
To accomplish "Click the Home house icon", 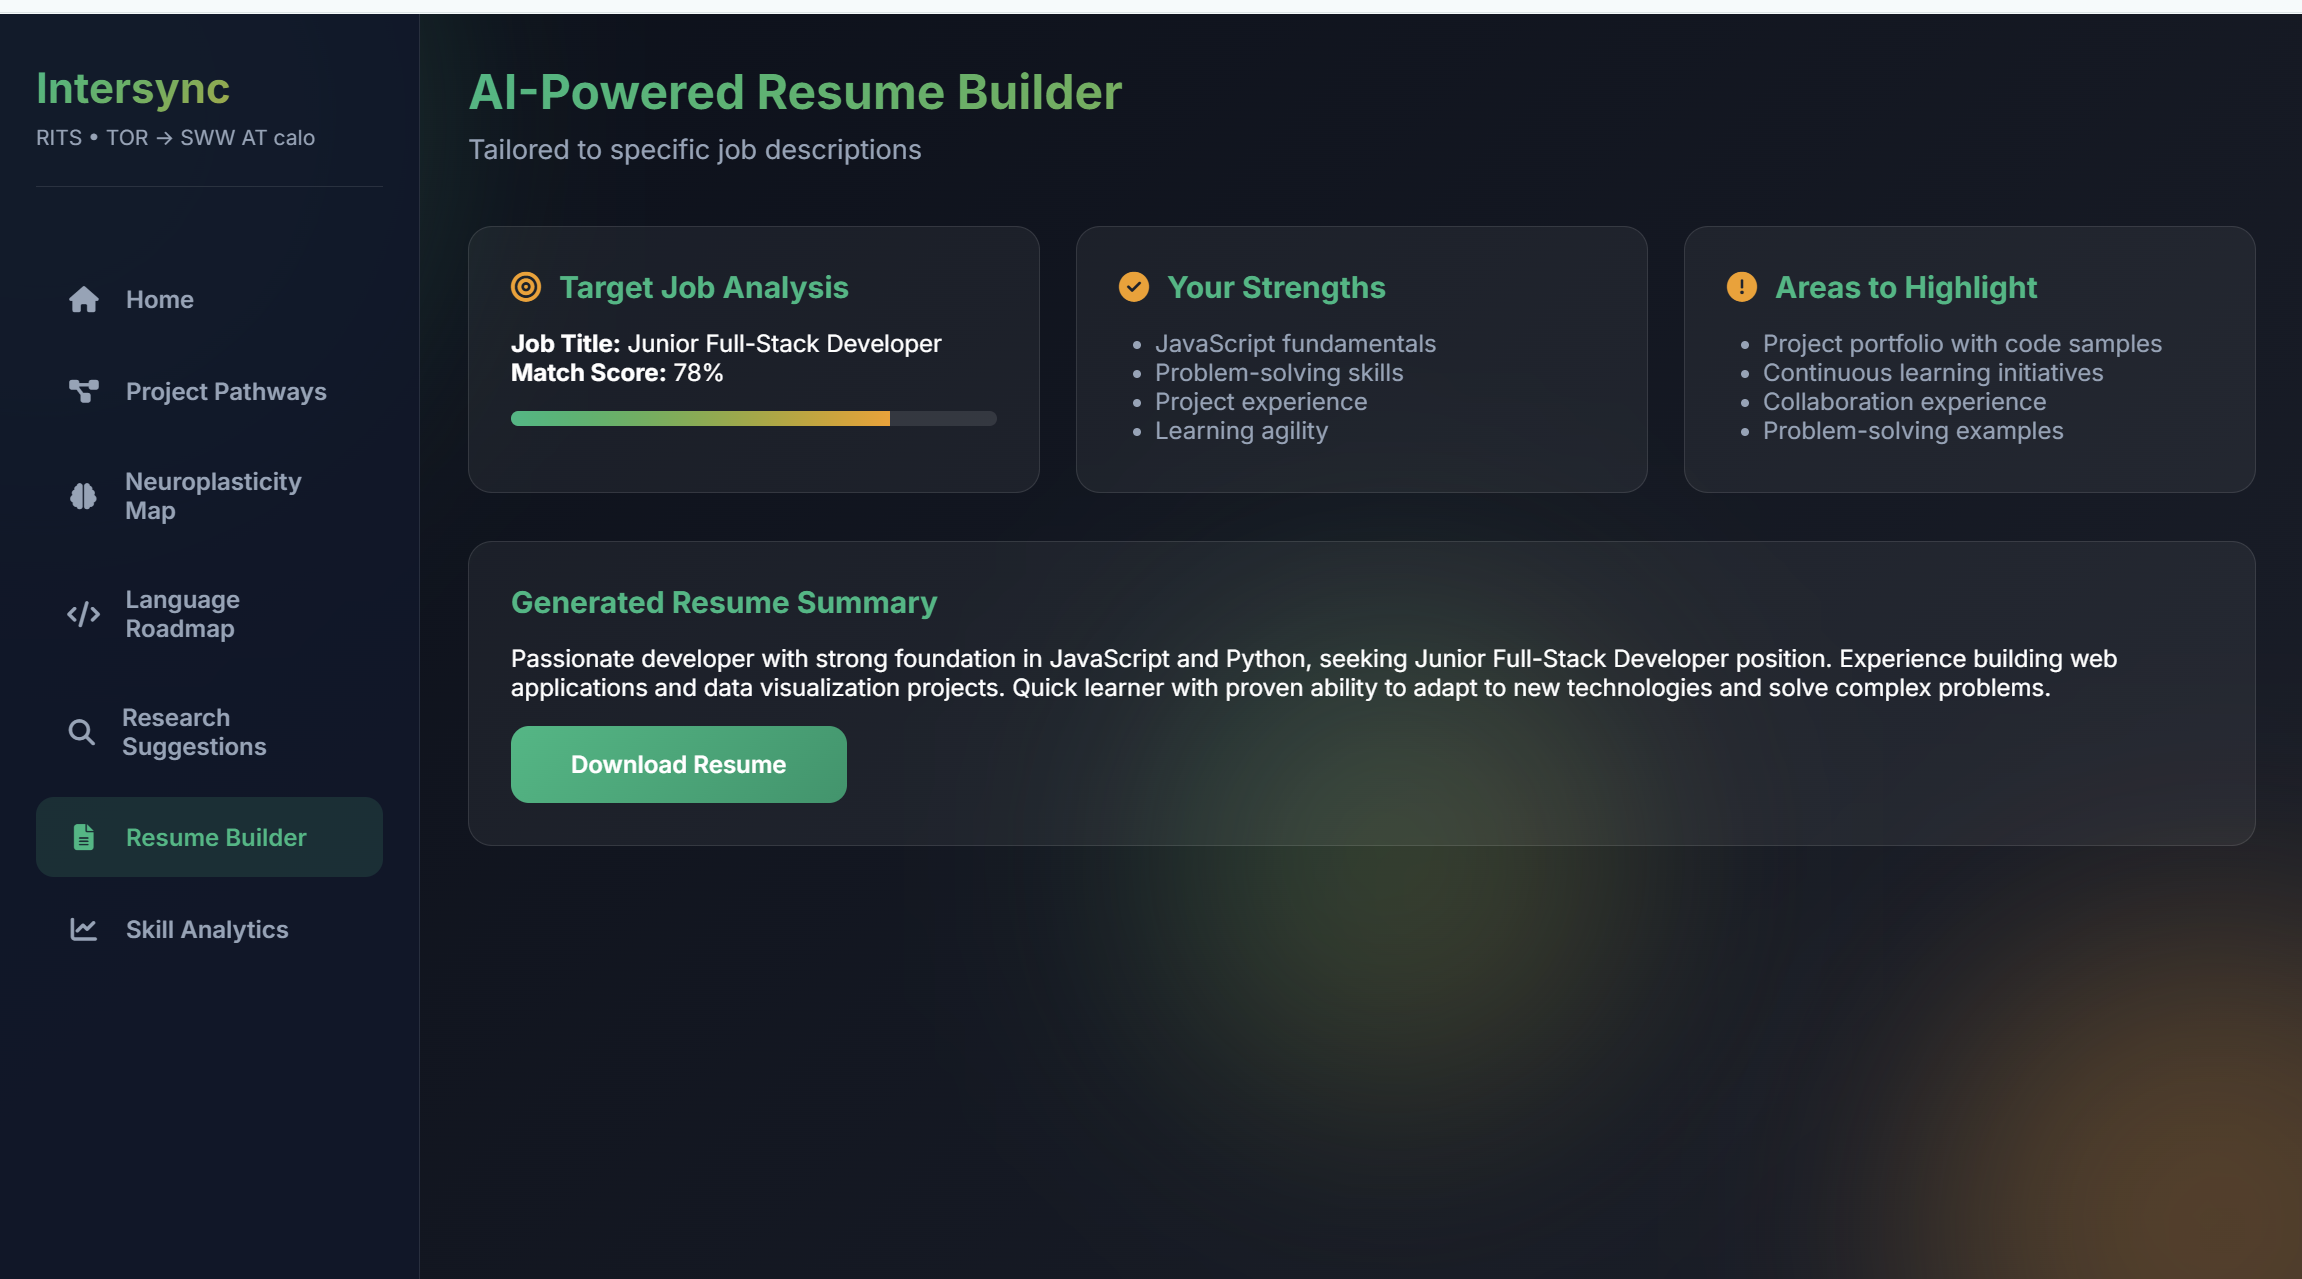I will click(x=84, y=300).
